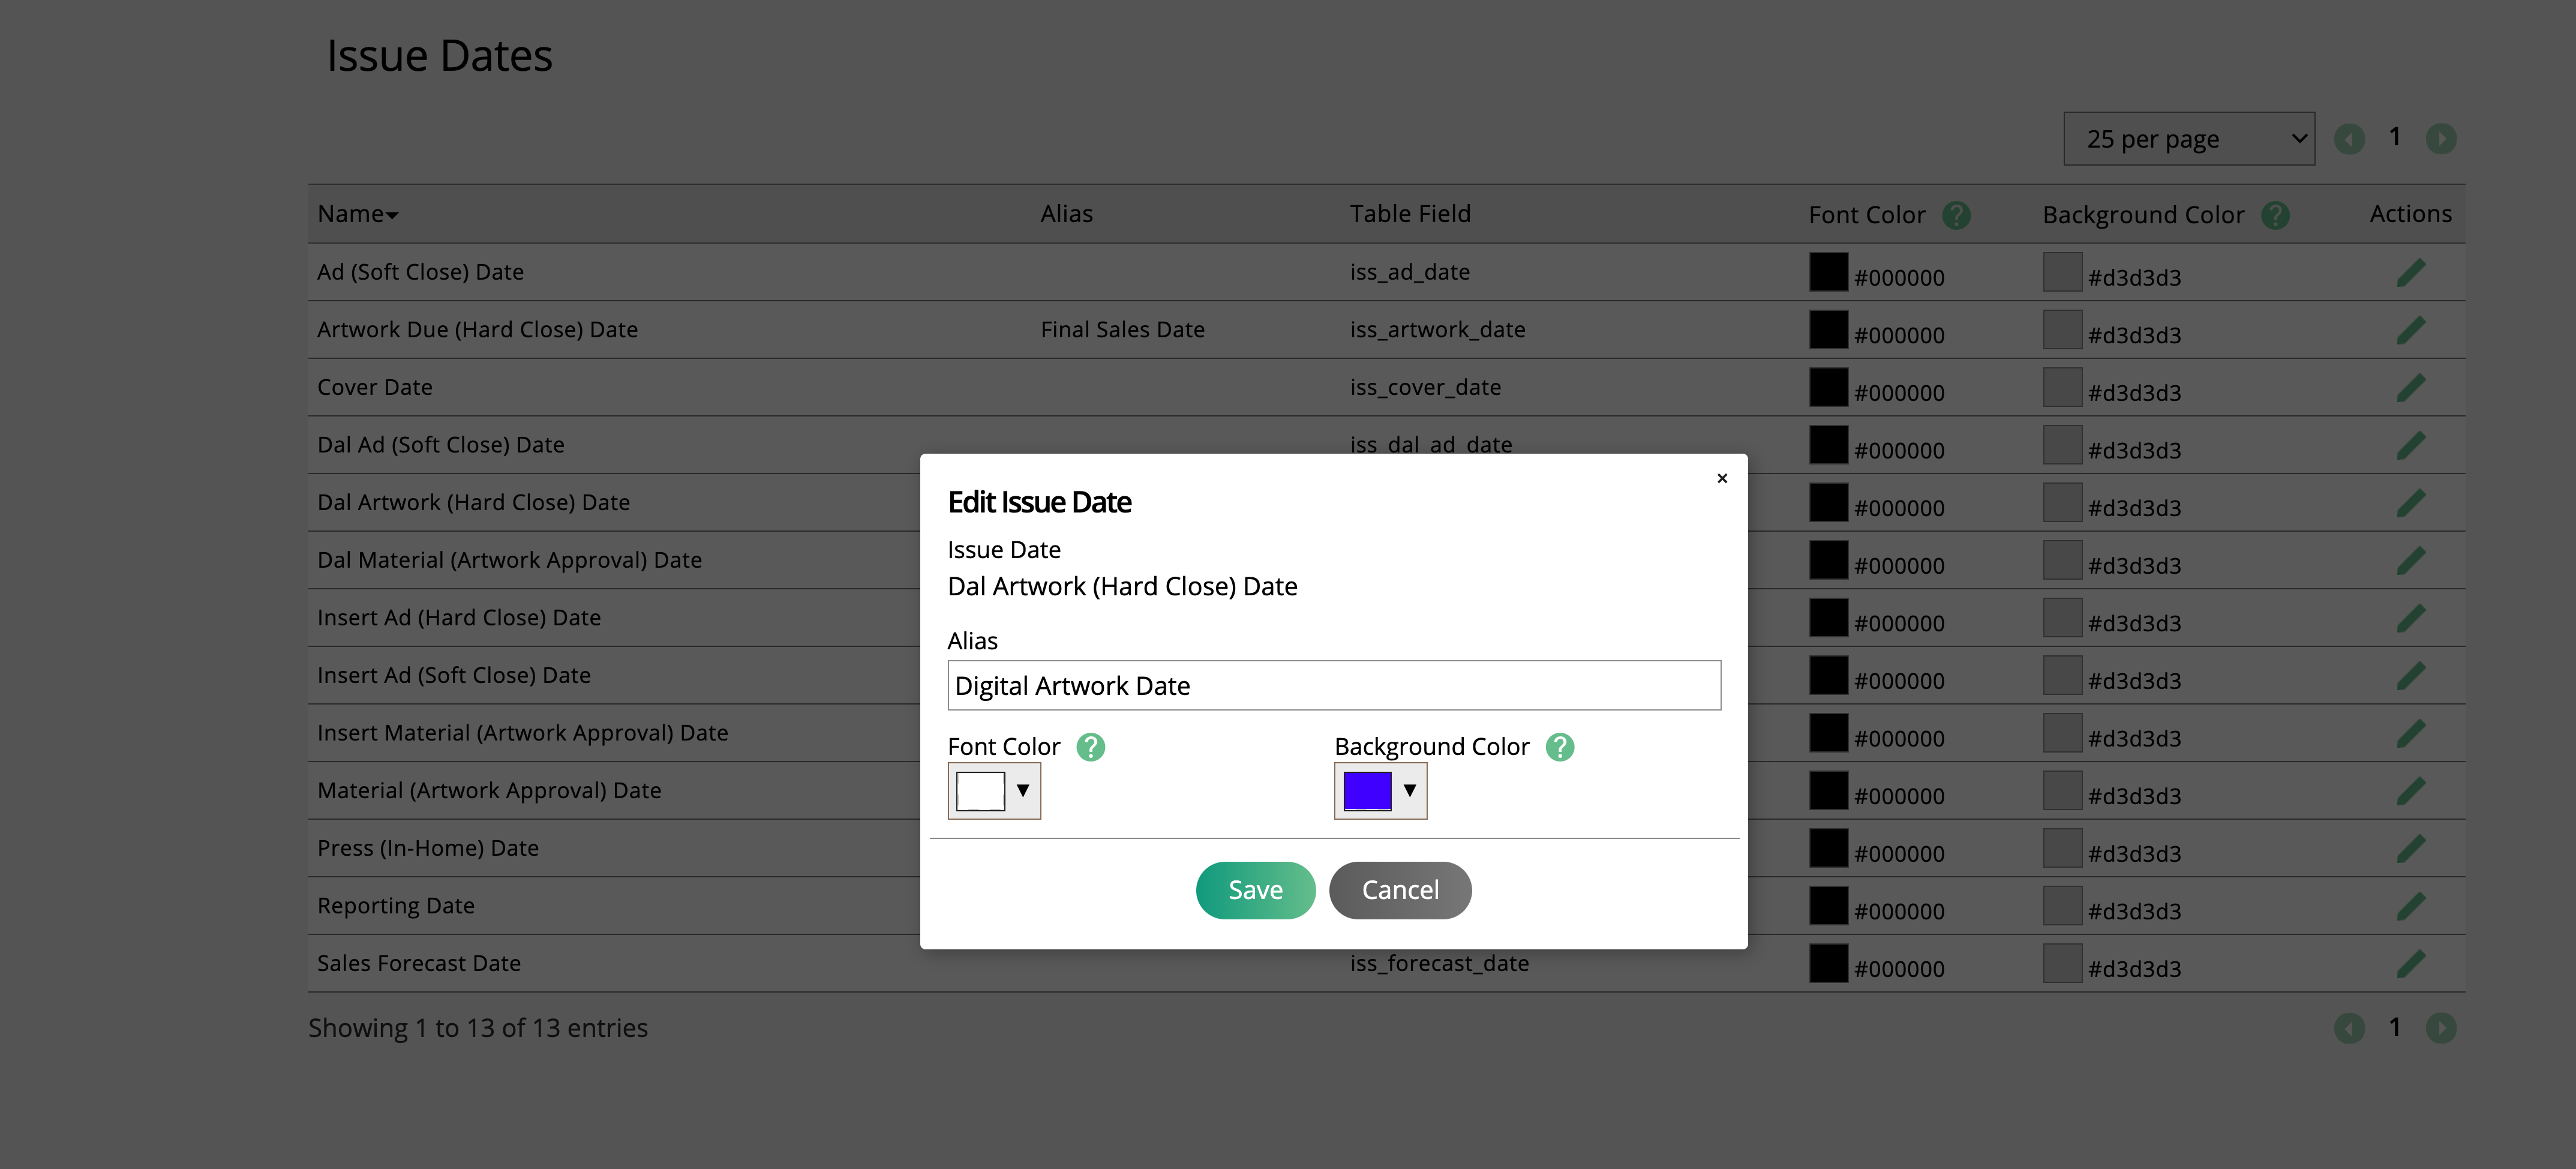Click #000000 value in Artwork Due row

coord(1899,335)
